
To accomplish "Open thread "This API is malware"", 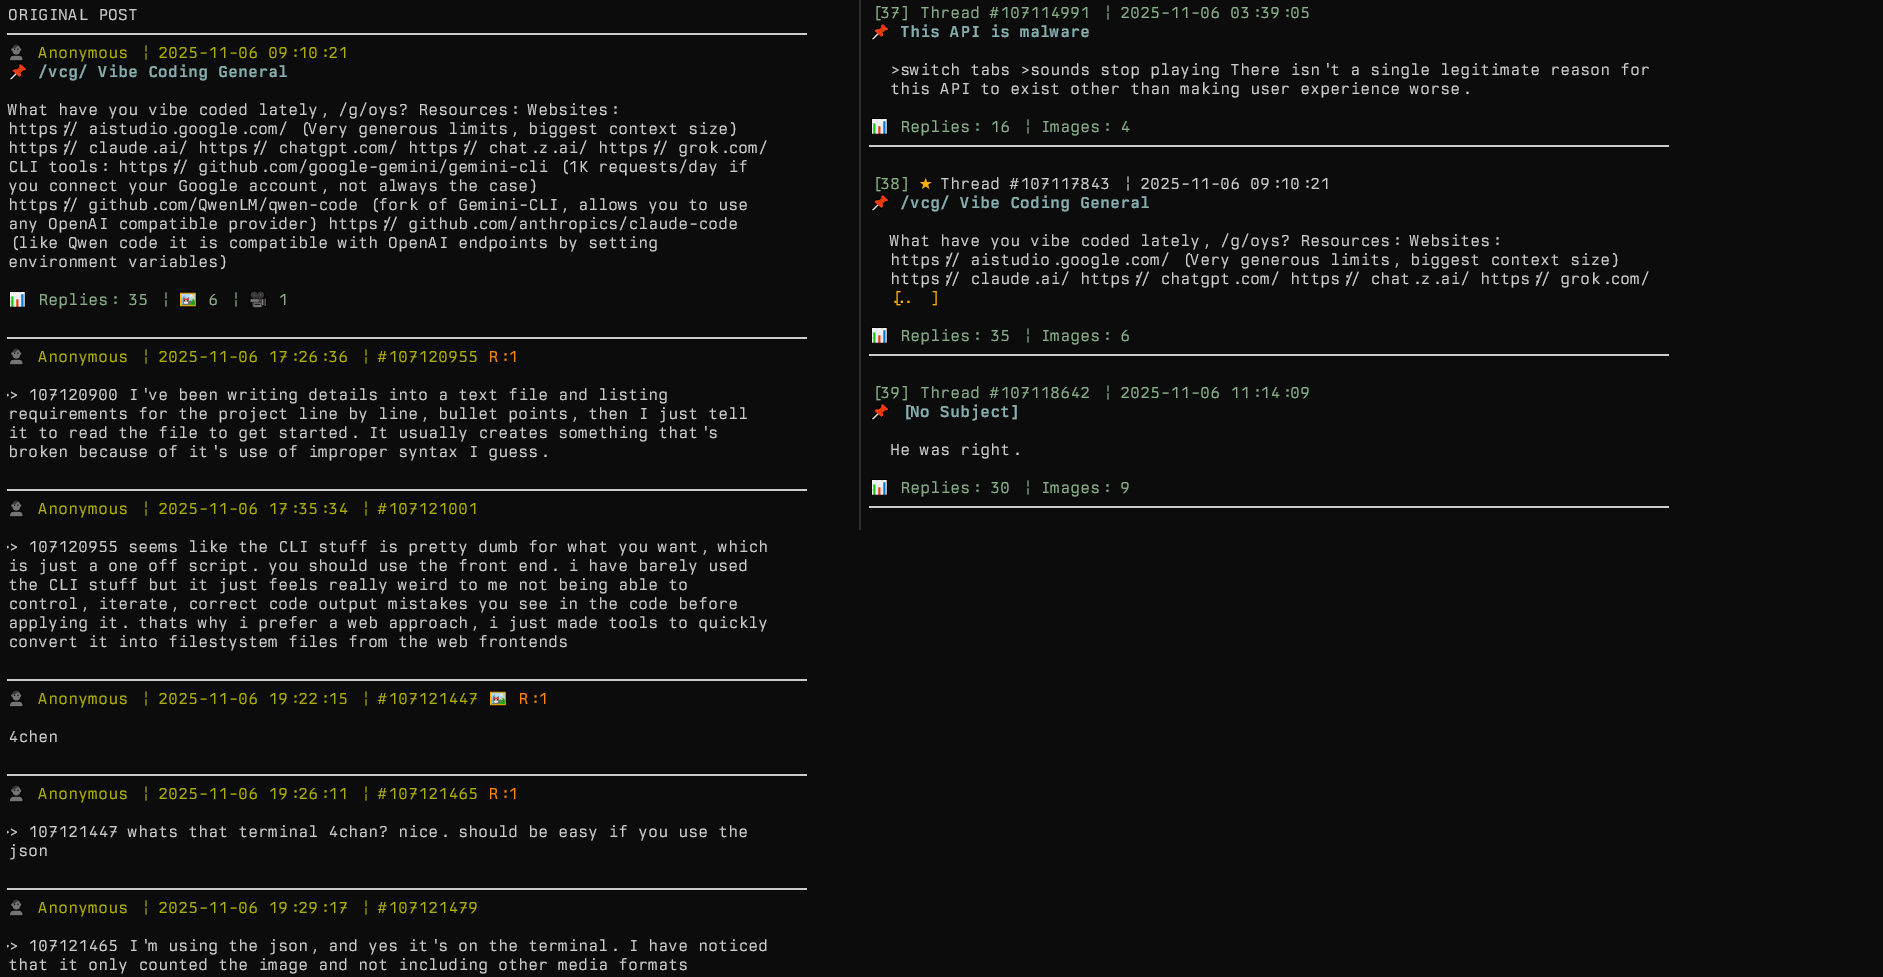I will pyautogui.click(x=995, y=32).
